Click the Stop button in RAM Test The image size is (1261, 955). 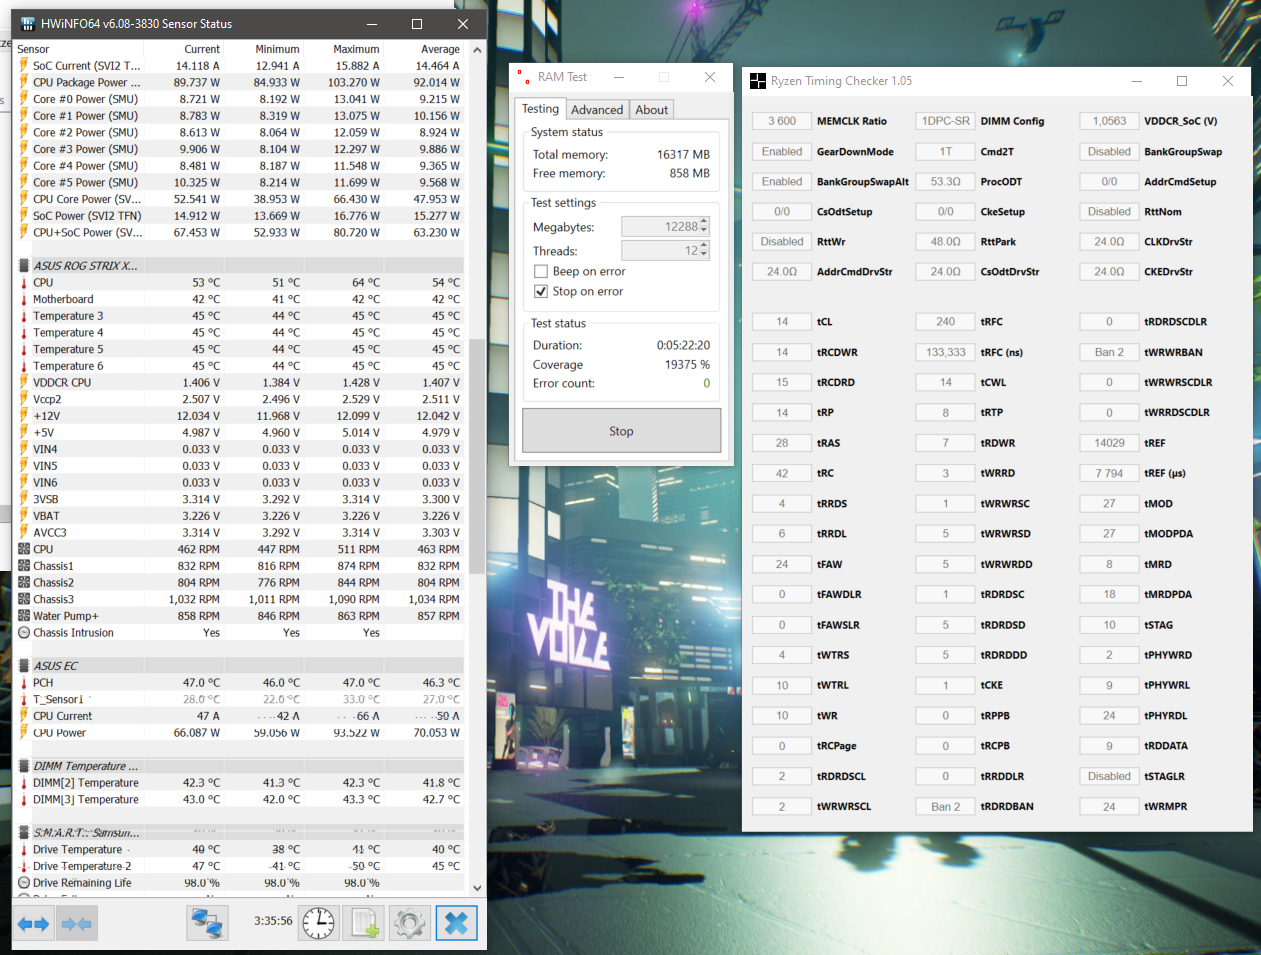621,431
